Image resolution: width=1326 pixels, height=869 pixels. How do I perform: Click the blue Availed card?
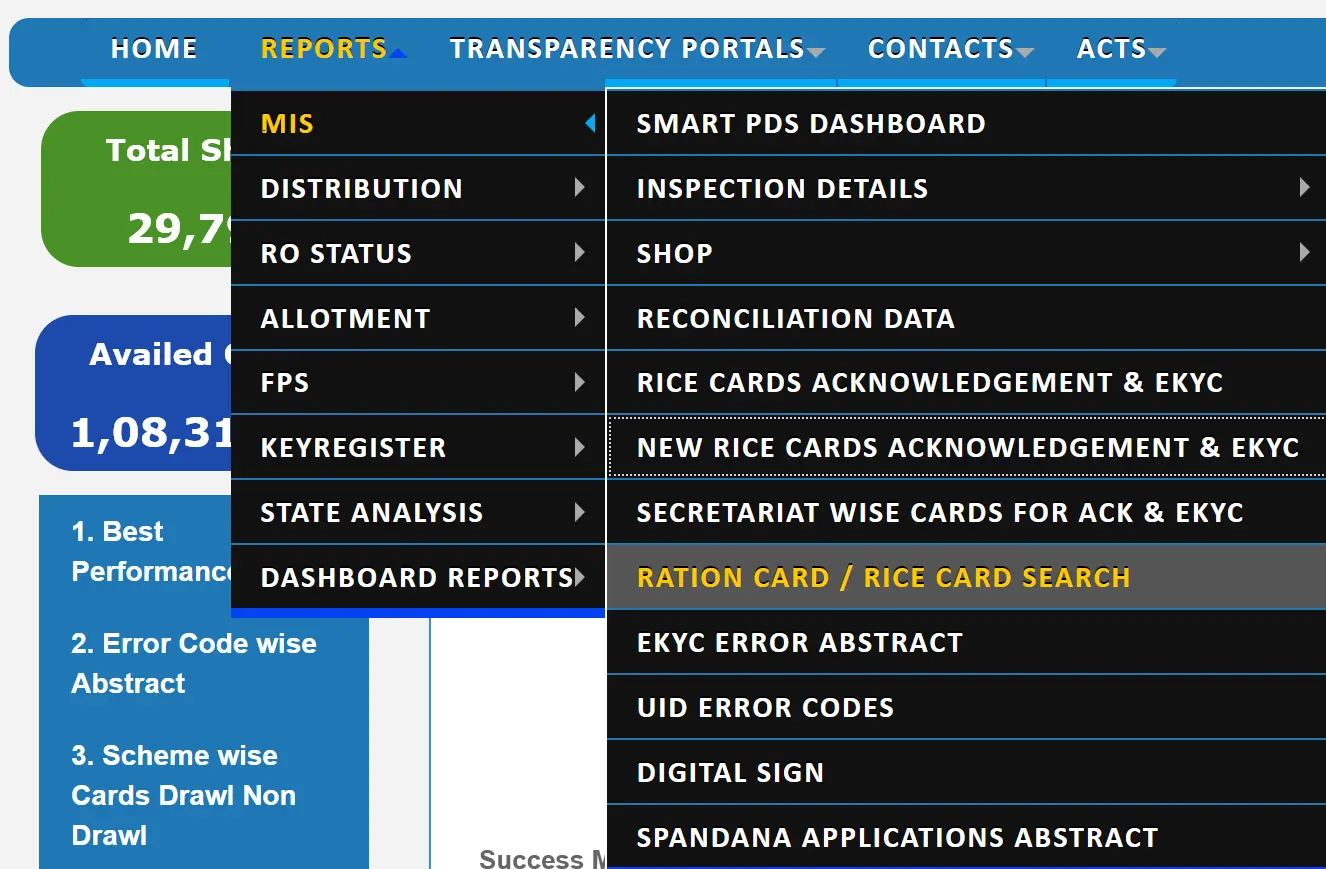(x=133, y=393)
